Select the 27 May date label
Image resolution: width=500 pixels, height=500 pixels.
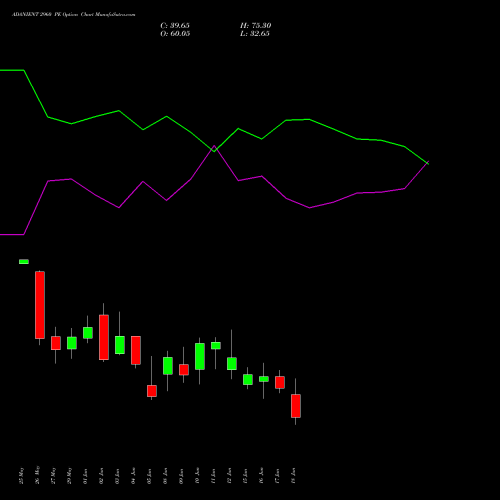pos(54,476)
